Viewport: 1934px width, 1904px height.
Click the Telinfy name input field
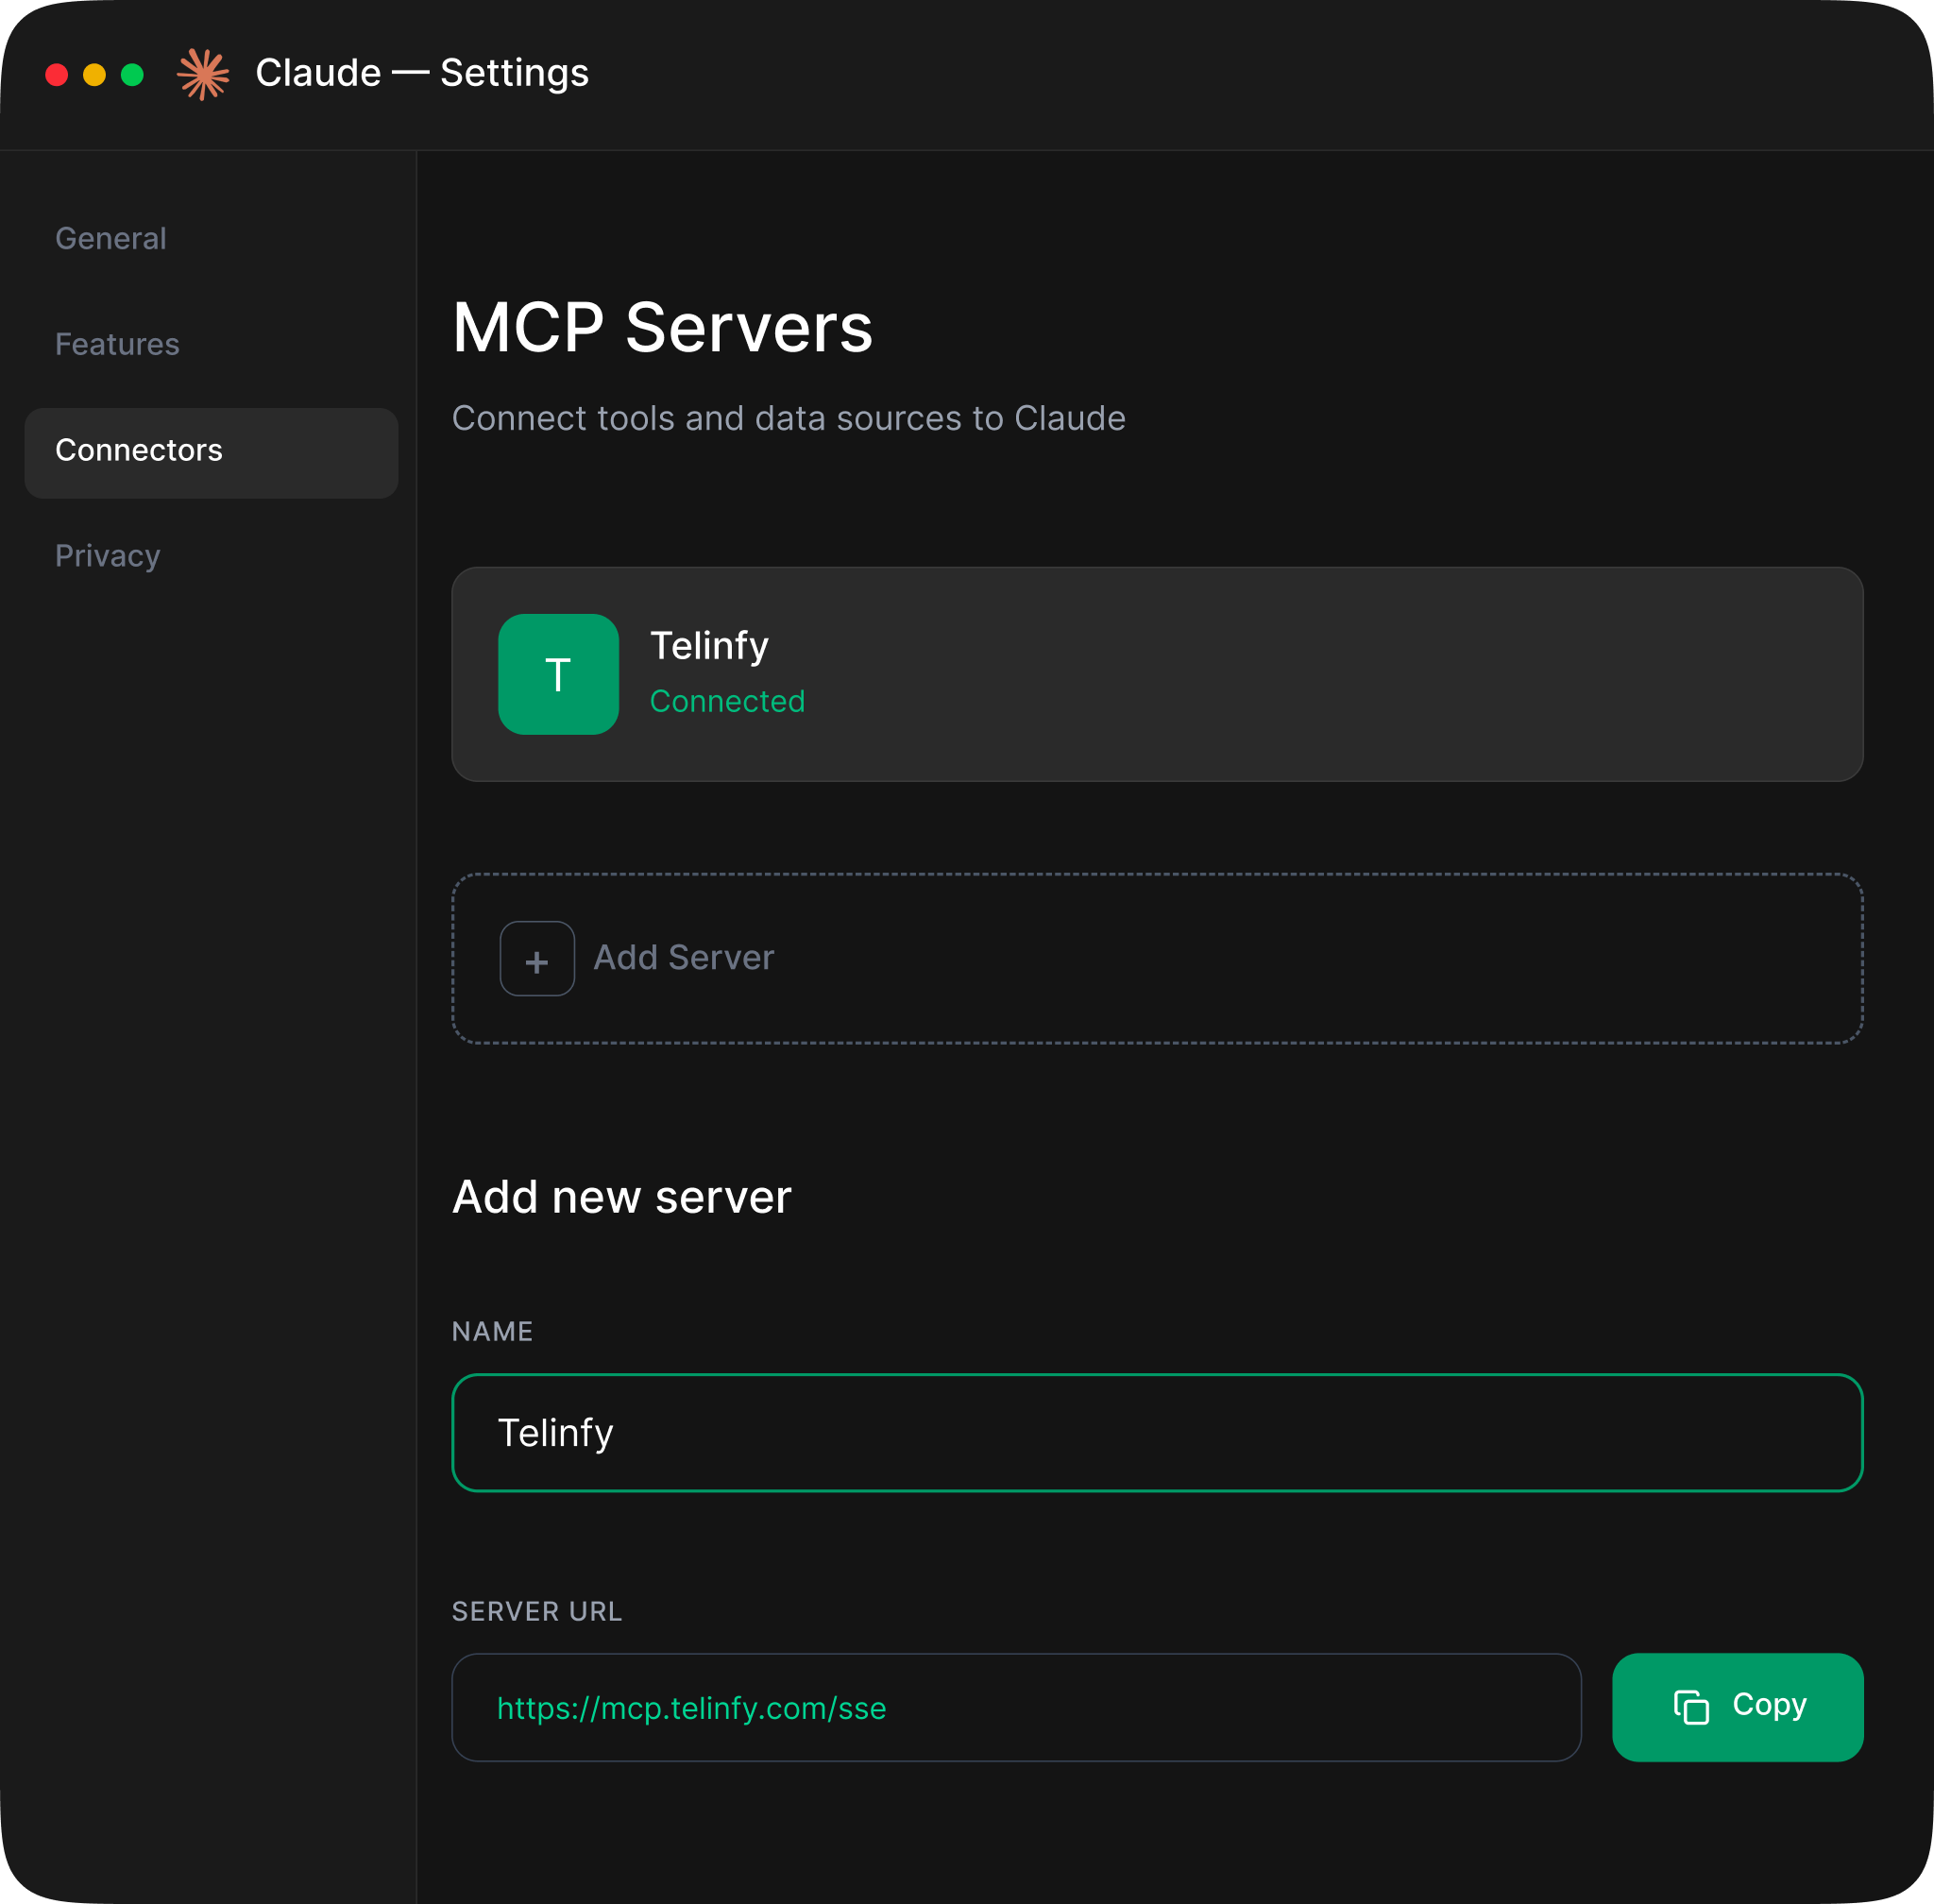[x=1156, y=1432]
